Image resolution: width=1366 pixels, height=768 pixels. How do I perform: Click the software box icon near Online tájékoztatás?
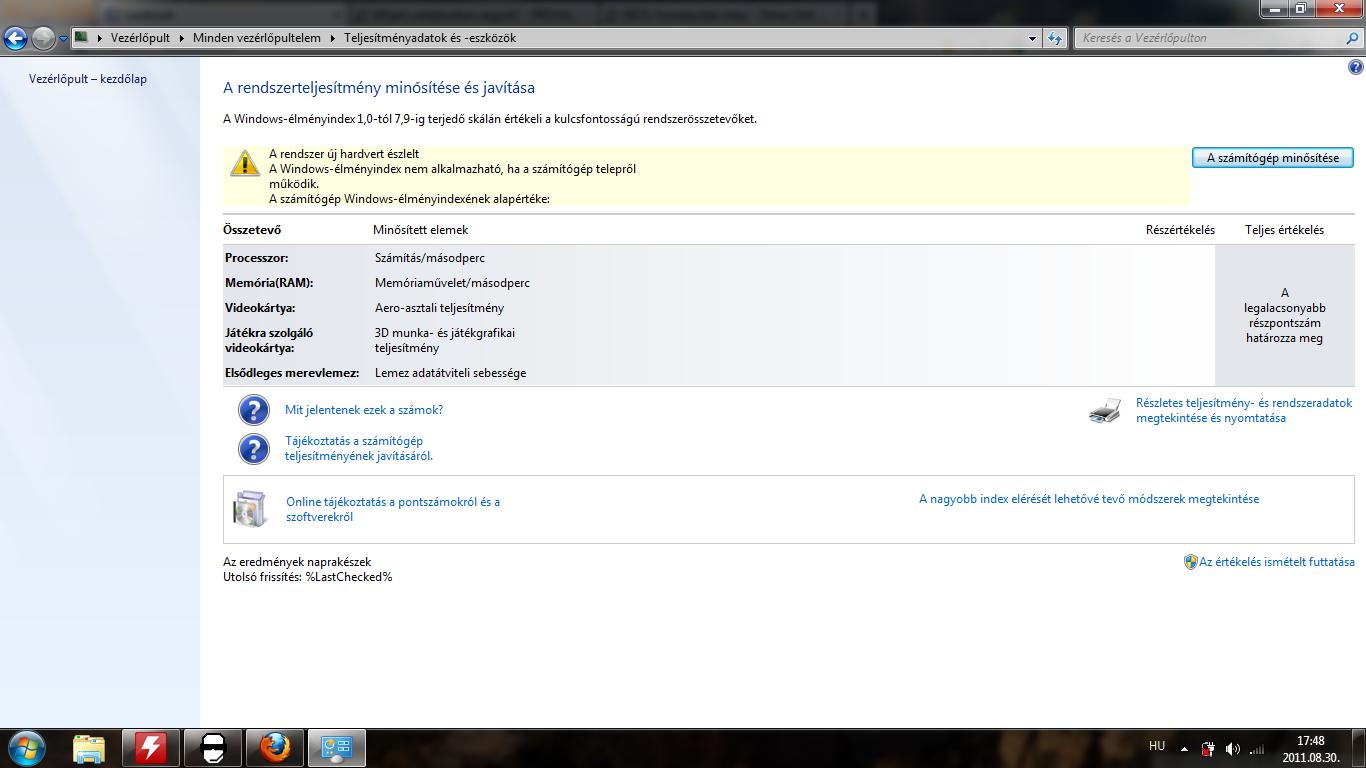(250, 509)
